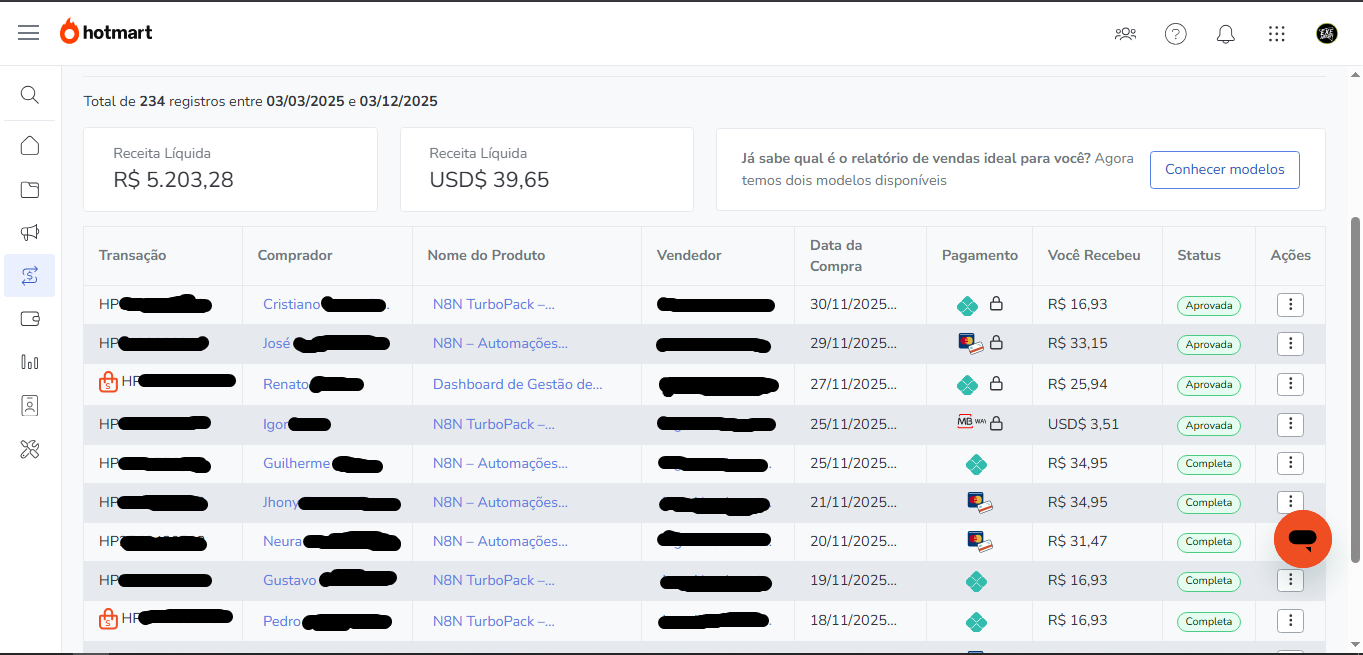
Task: Click the R$ 31,47 amount
Action: 1078,541
